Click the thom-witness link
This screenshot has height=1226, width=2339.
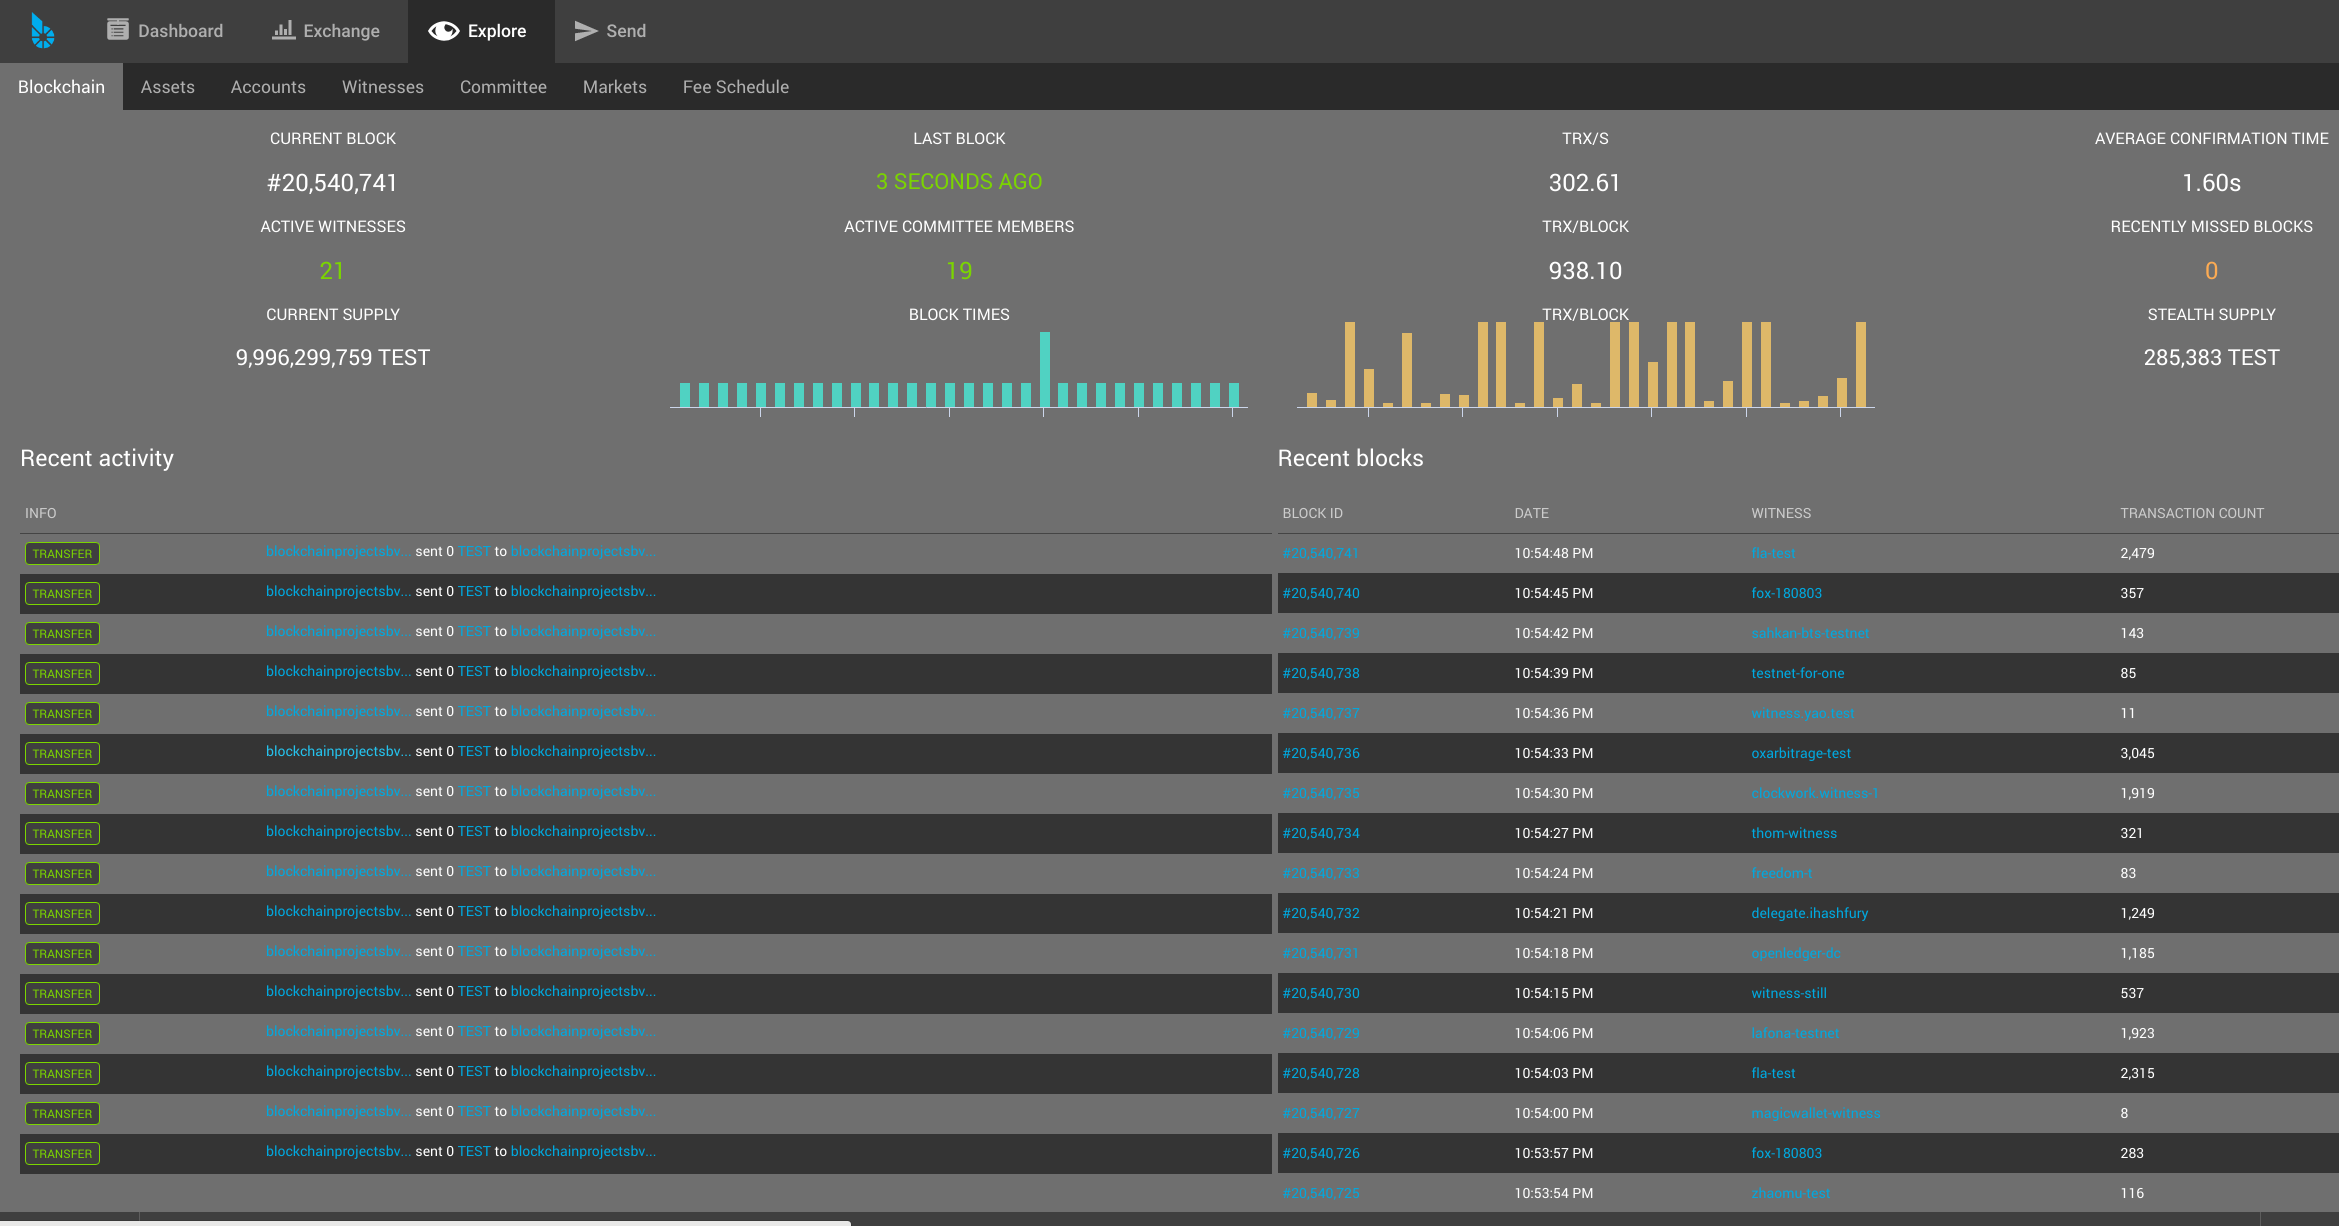click(x=1793, y=833)
